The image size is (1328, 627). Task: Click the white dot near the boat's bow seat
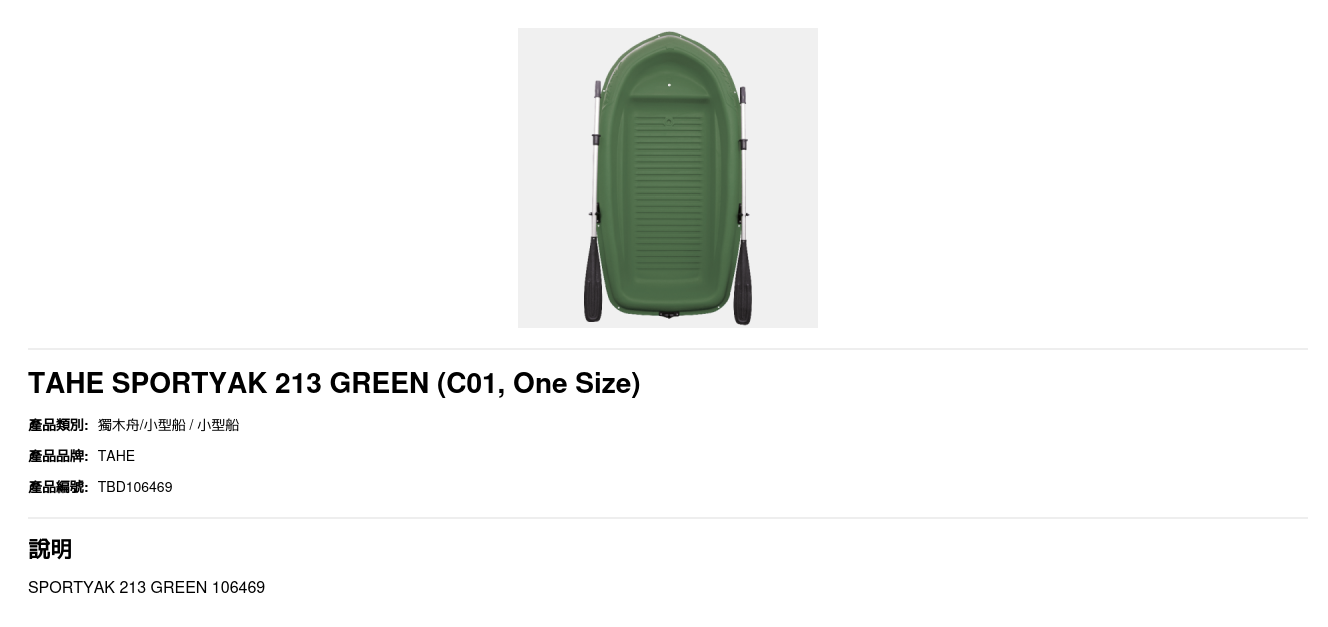(x=669, y=85)
